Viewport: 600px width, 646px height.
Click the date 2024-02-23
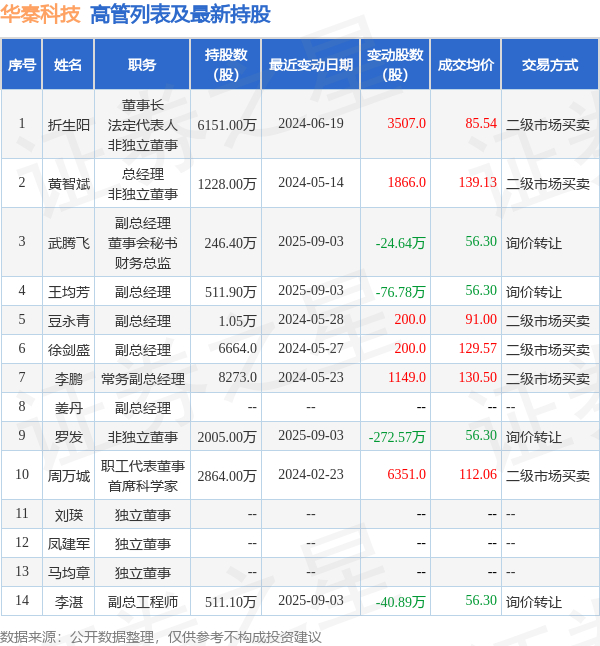coord(311,474)
